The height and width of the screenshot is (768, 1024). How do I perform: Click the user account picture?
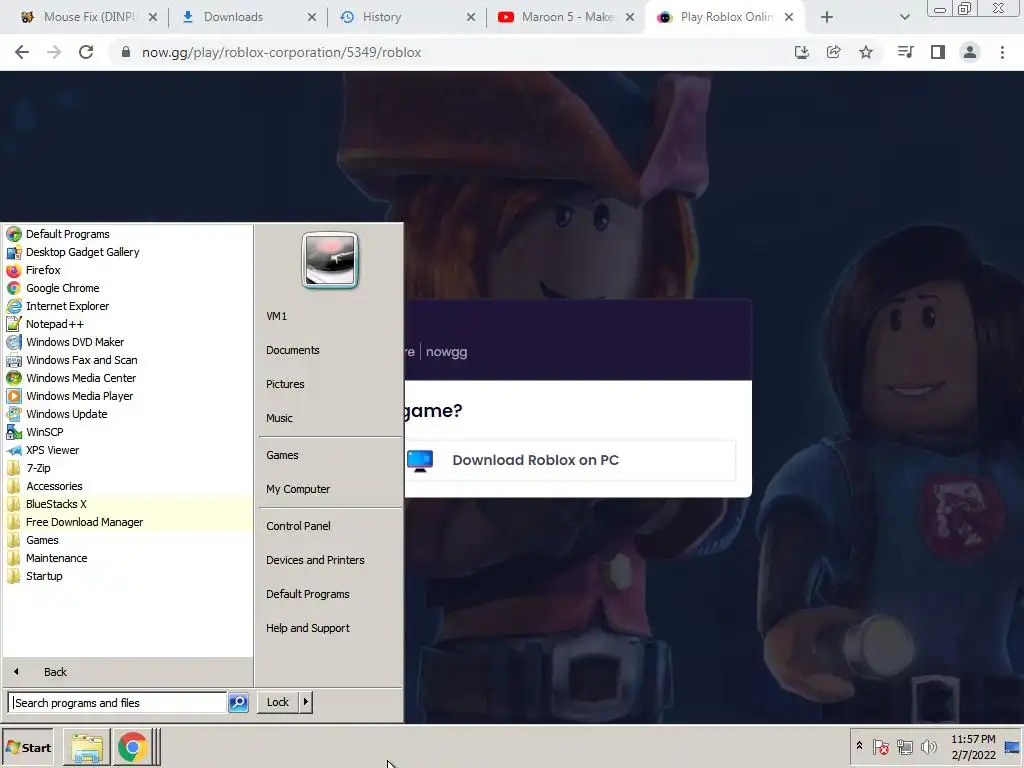point(330,261)
